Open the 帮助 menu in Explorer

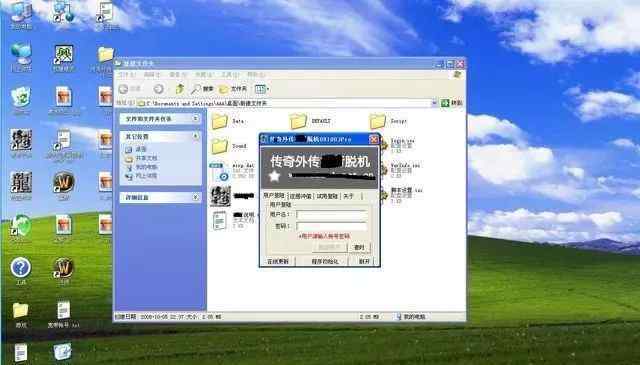(256, 75)
